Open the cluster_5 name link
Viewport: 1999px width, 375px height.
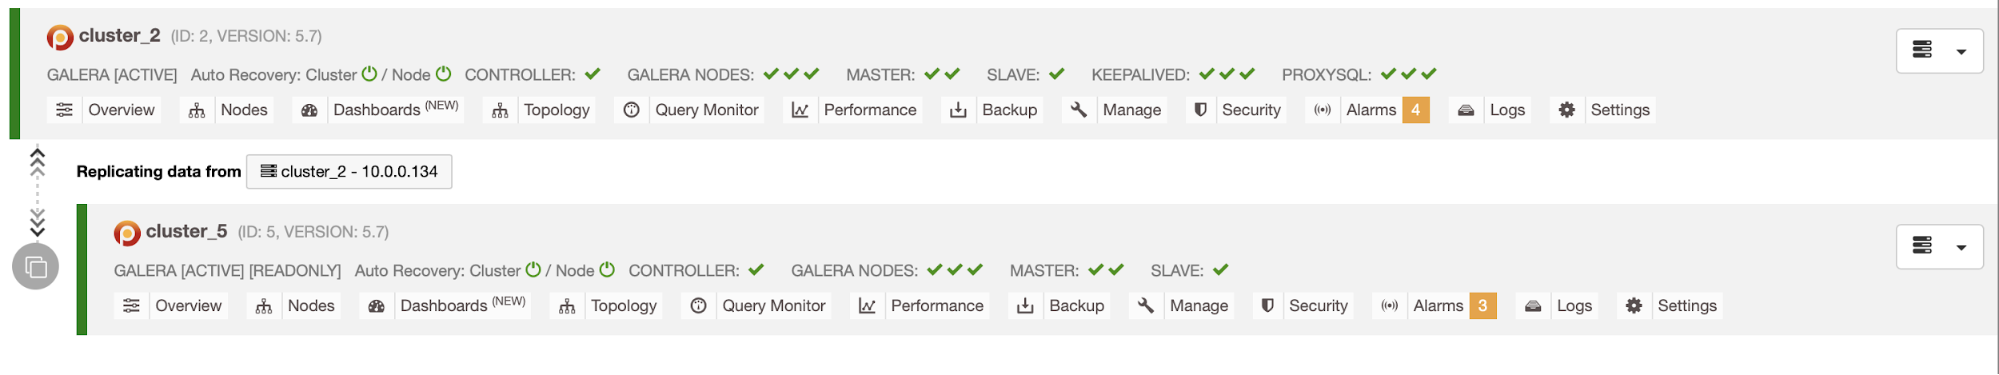186,232
